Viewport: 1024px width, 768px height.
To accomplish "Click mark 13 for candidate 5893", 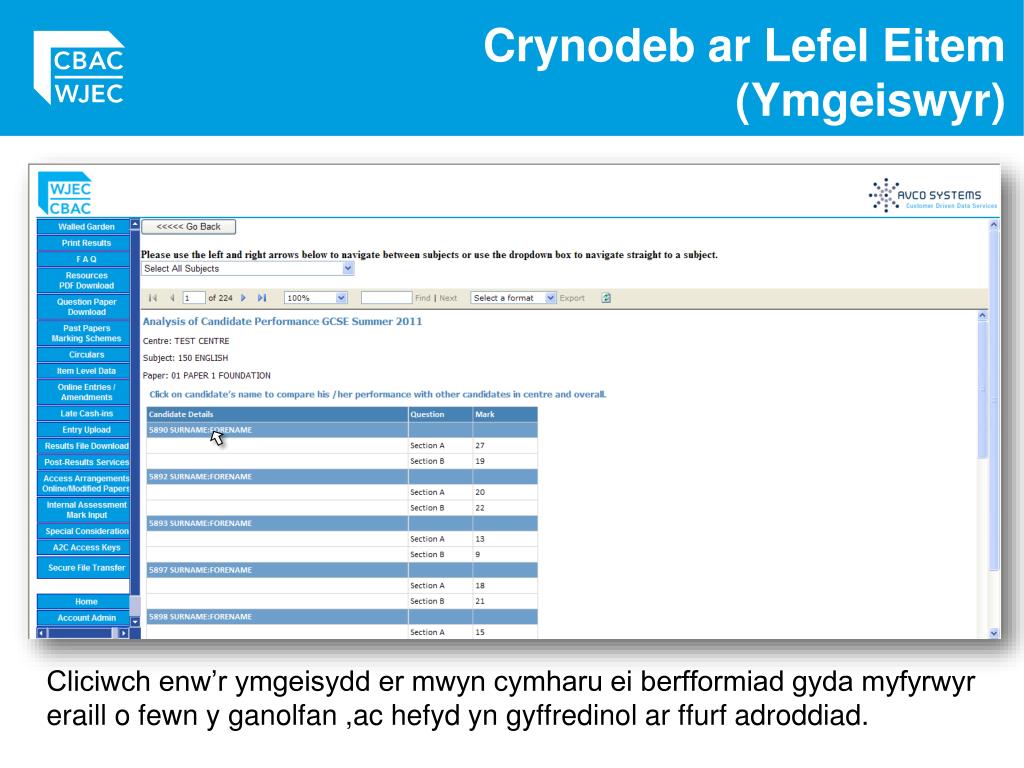I will (x=480, y=539).
